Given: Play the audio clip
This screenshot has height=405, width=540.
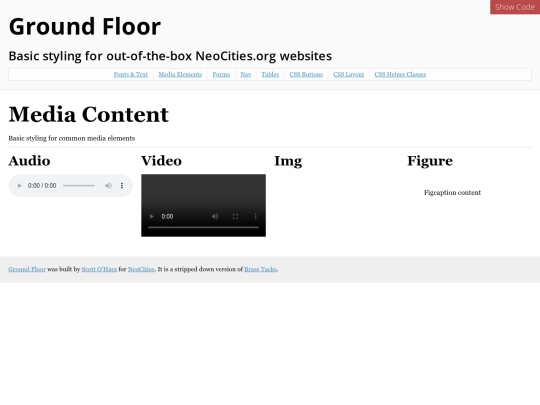Looking at the screenshot, I should click(20, 186).
